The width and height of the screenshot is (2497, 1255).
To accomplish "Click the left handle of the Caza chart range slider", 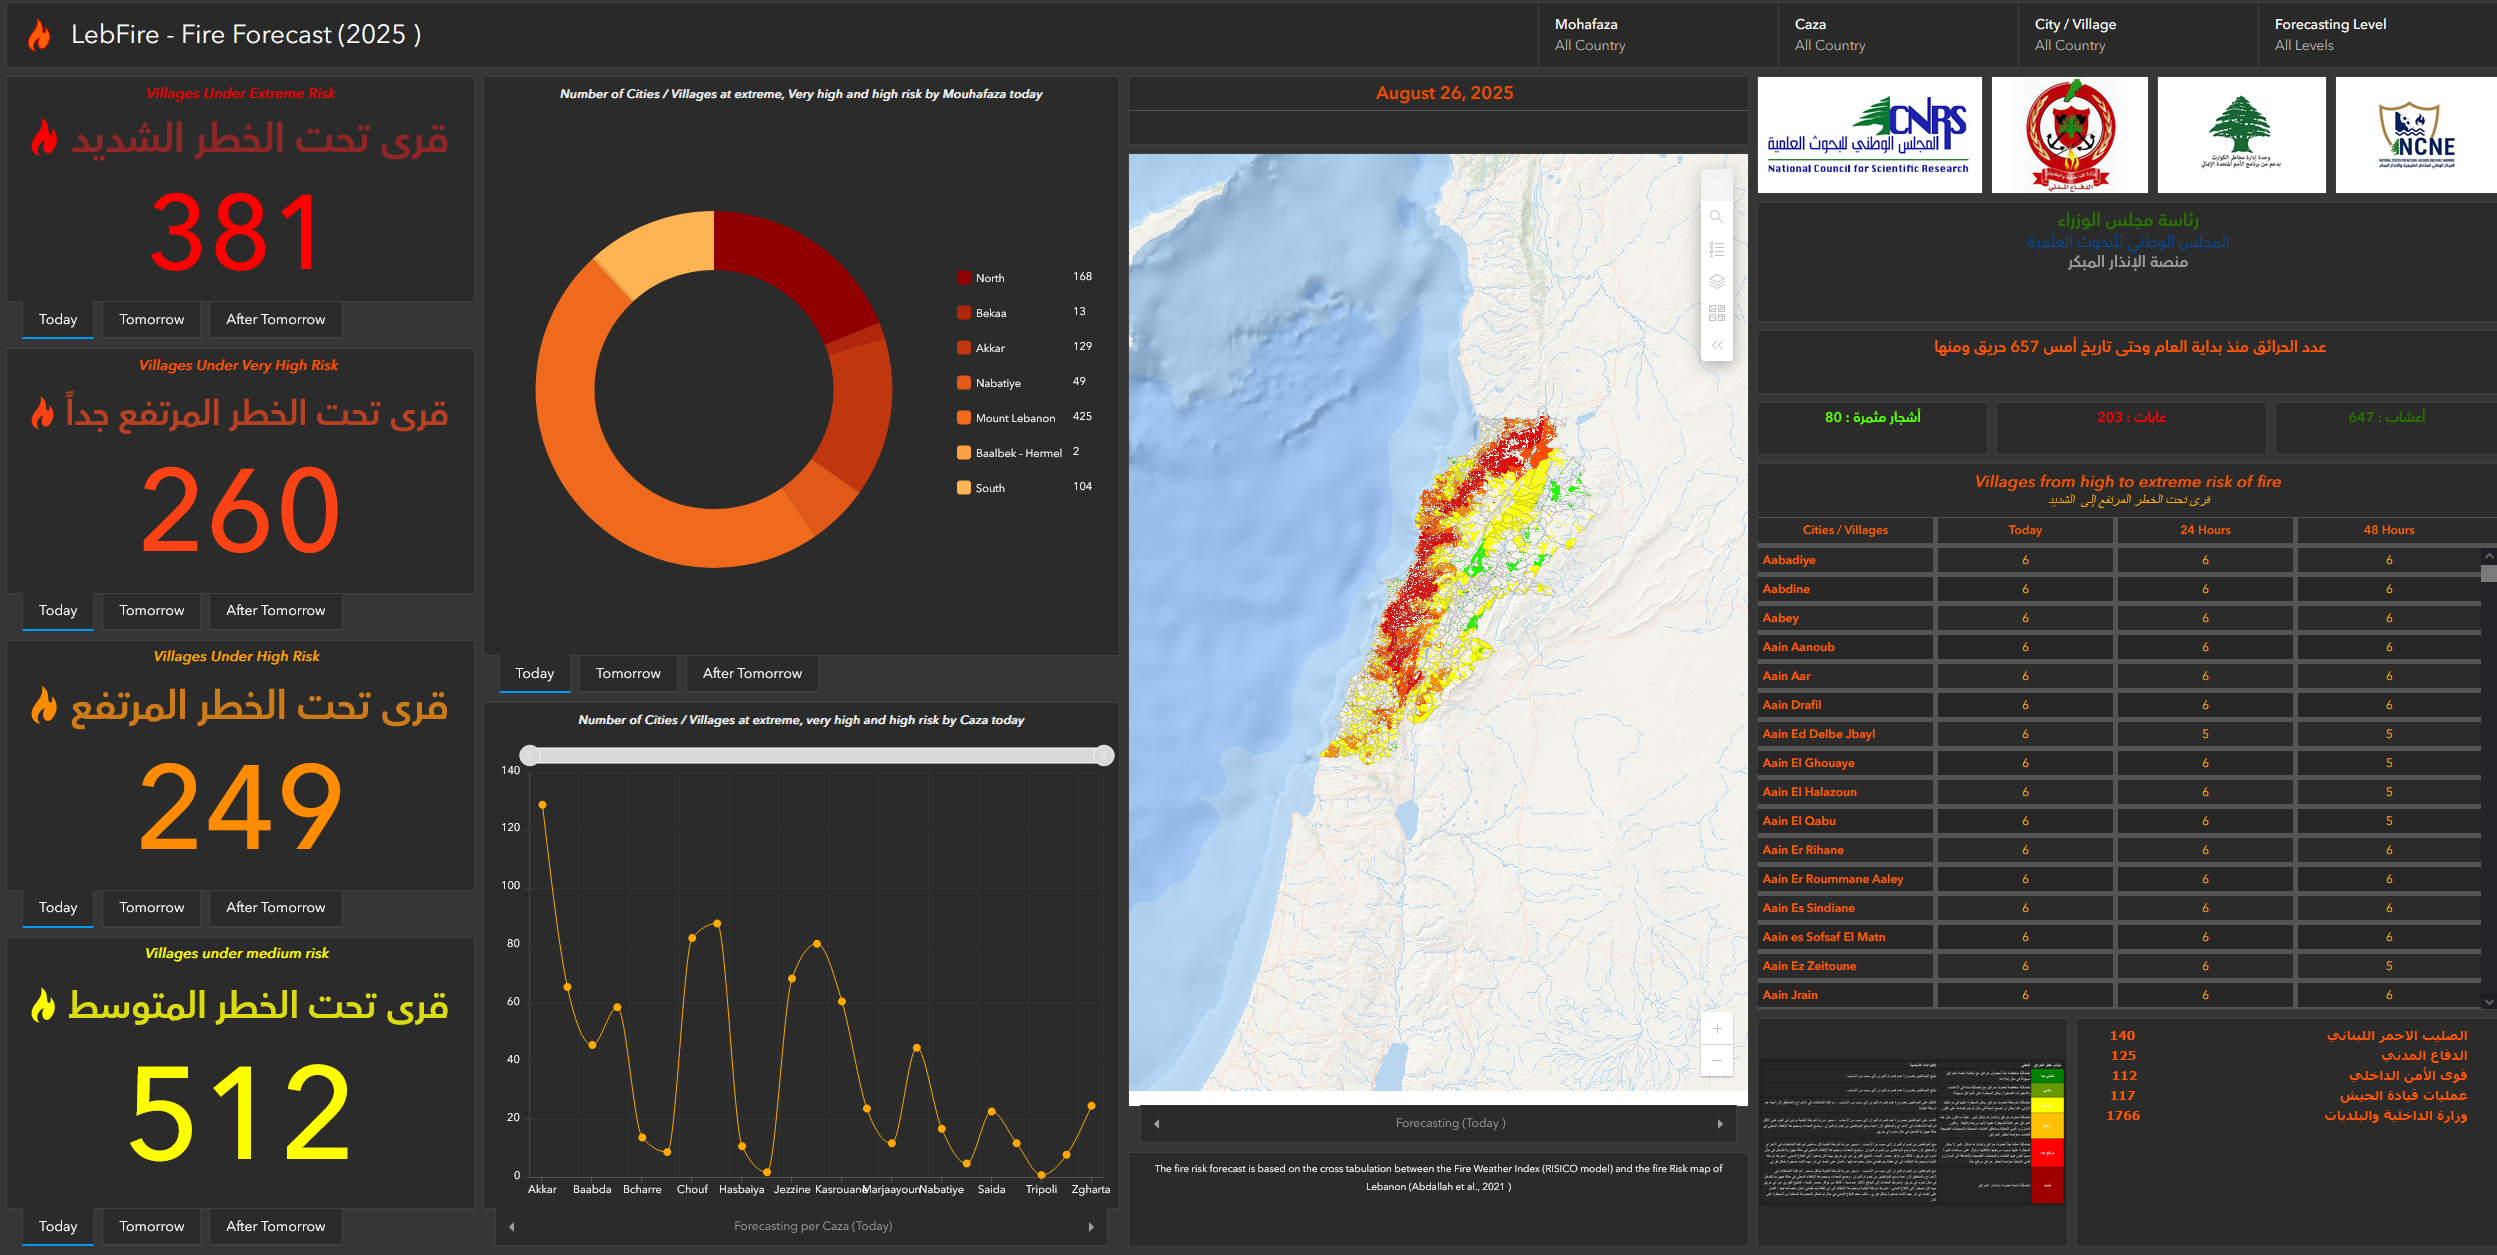I will pos(530,756).
